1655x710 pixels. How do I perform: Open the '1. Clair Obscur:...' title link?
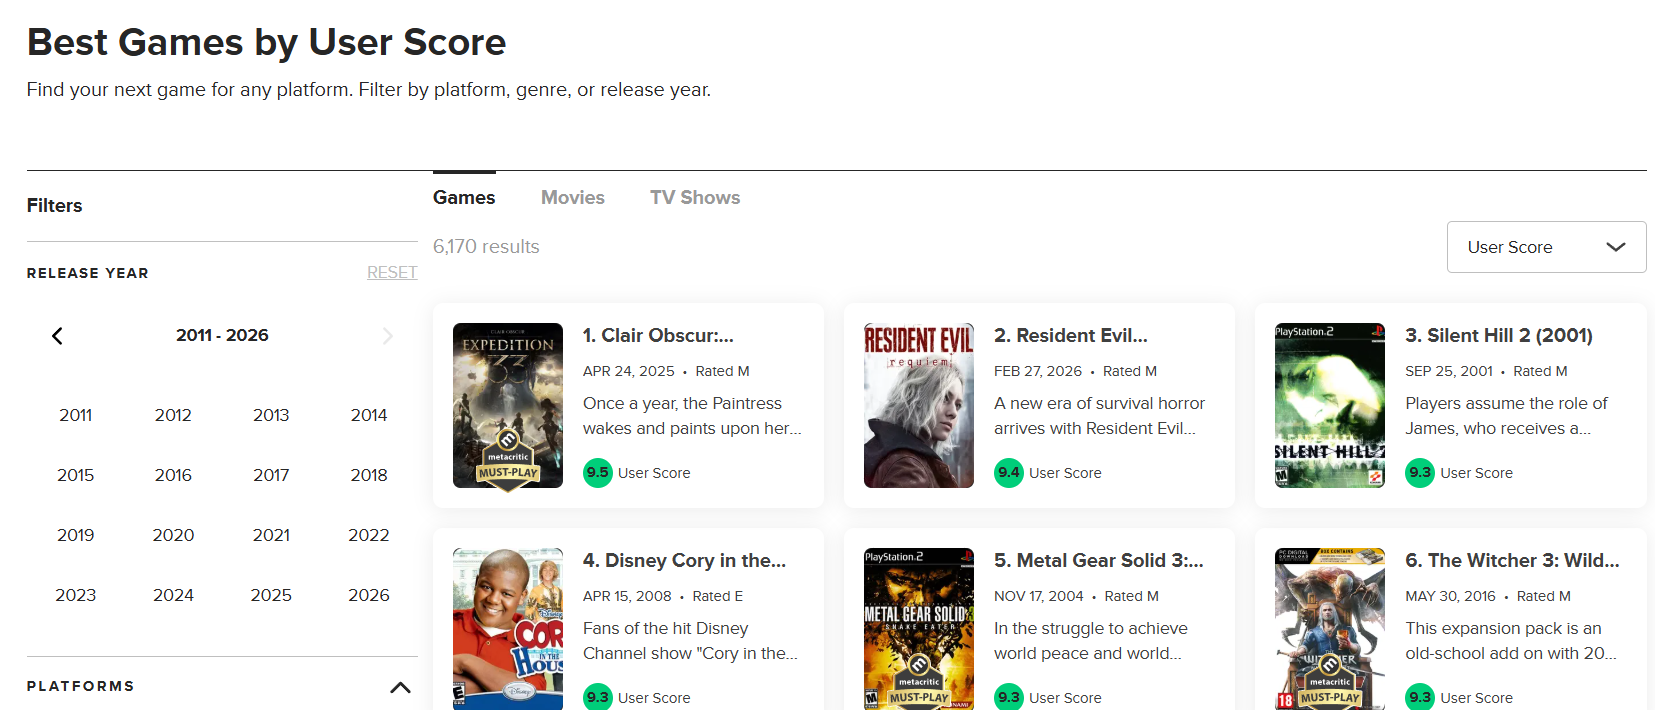(x=658, y=336)
